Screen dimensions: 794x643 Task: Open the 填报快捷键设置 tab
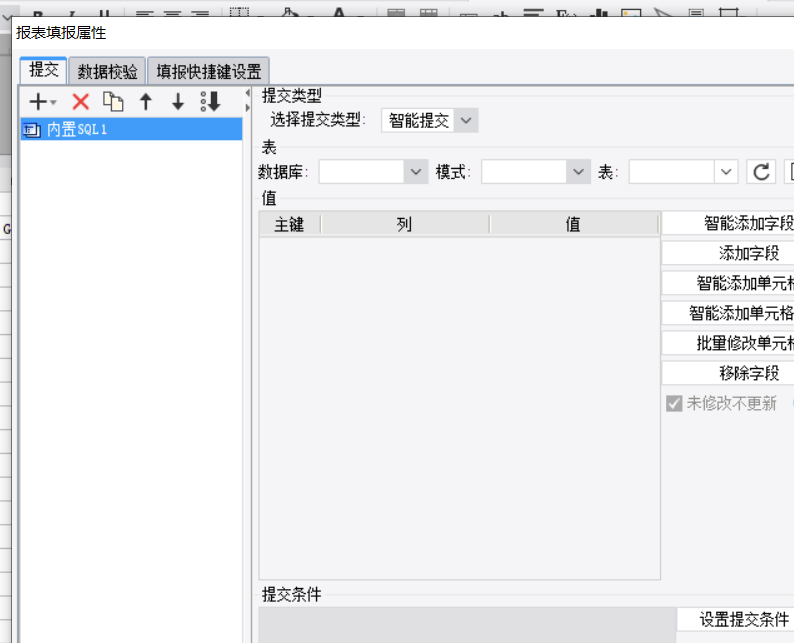pyautogui.click(x=208, y=71)
